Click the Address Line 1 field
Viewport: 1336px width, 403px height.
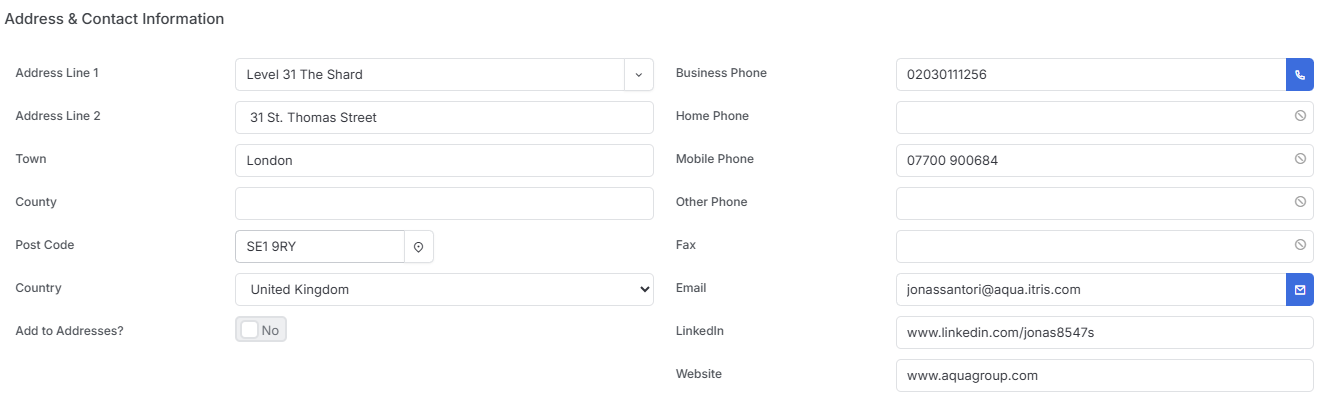click(430, 74)
